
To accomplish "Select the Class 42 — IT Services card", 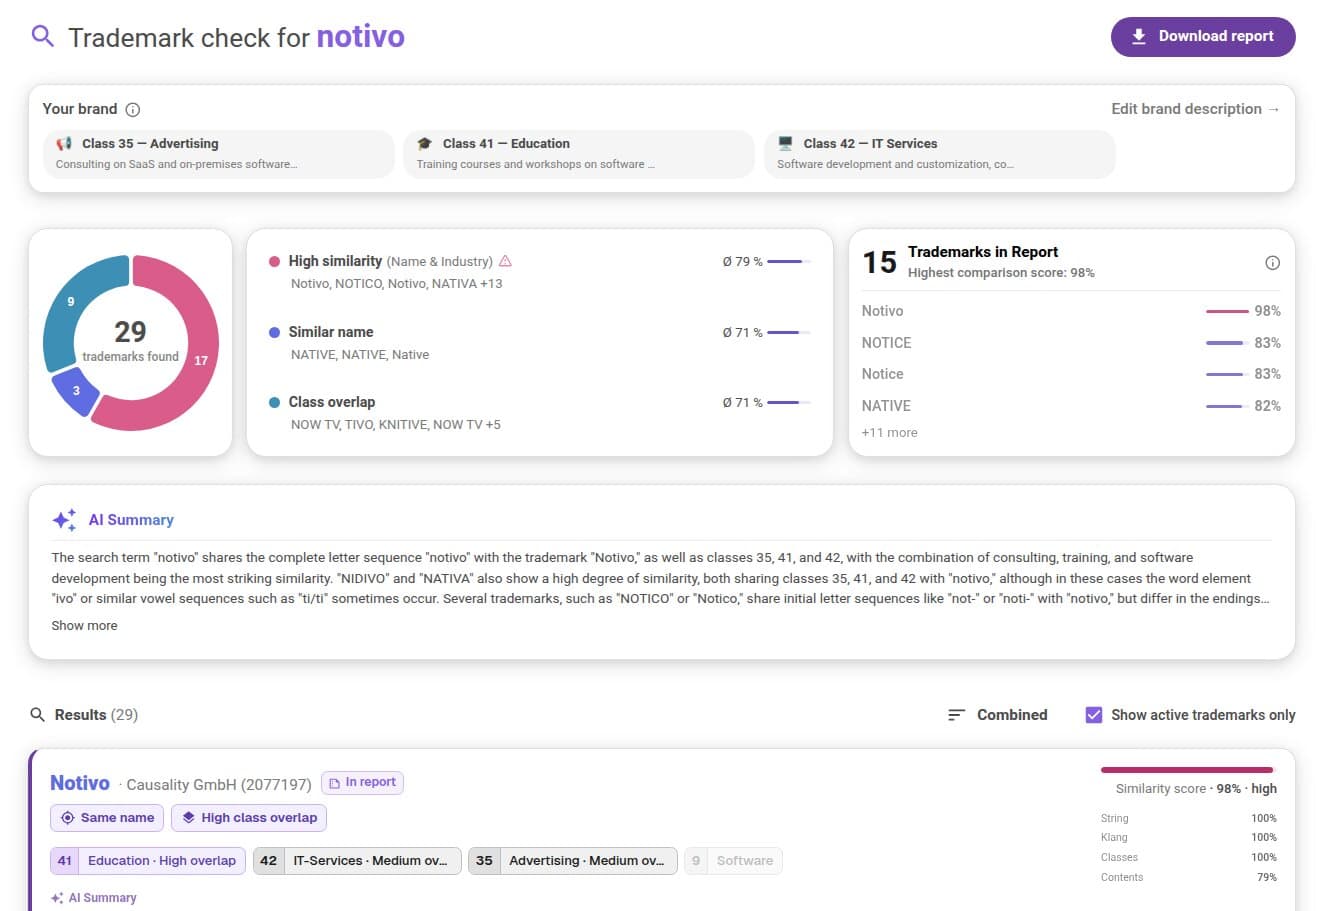I will 940,154.
